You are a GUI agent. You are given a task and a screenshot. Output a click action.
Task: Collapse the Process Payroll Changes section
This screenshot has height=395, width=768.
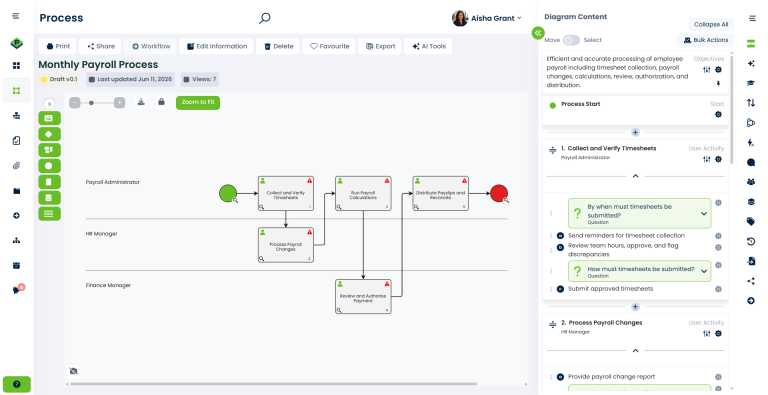(x=635, y=350)
